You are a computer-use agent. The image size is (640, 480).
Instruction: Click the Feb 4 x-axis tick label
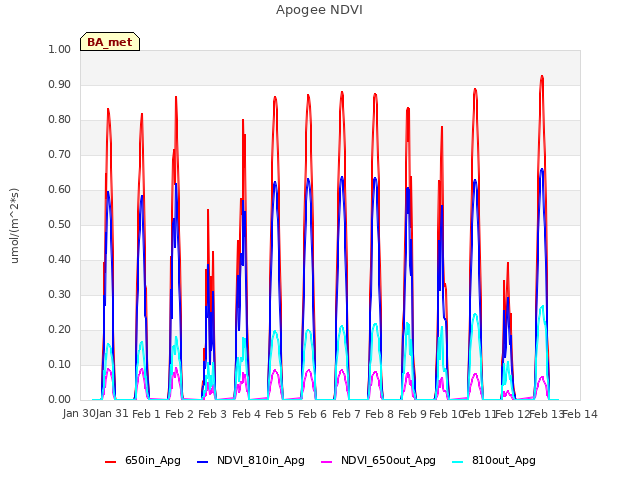click(246, 414)
